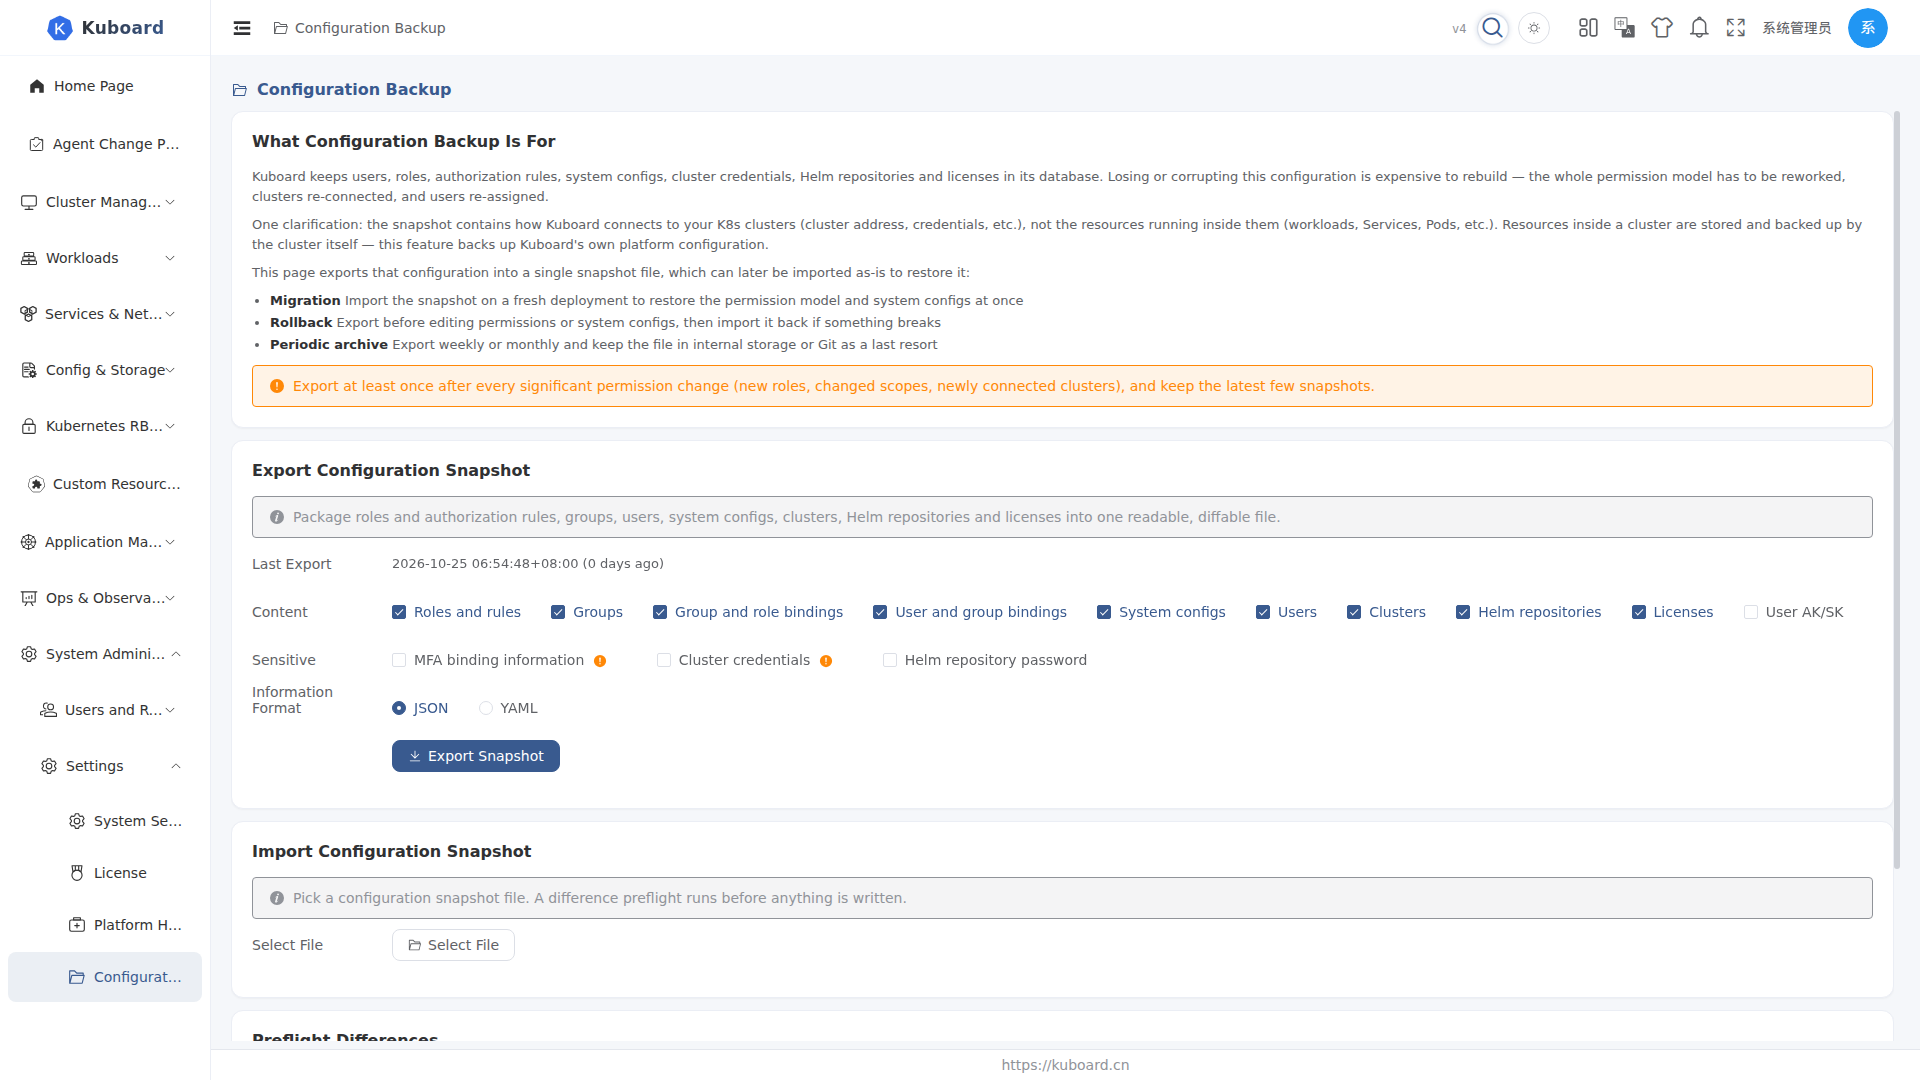1920x1080 pixels.
Task: Open the License settings page
Action: [105, 873]
